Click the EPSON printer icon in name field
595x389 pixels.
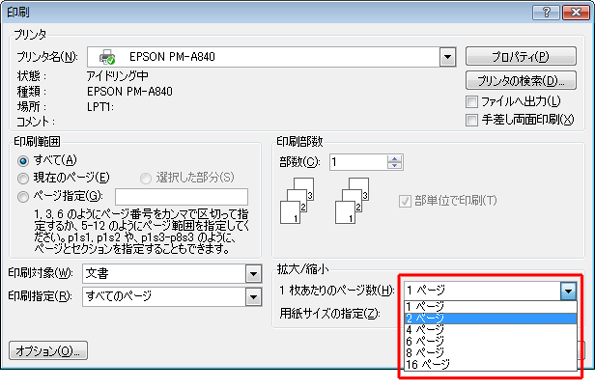pyautogui.click(x=107, y=57)
